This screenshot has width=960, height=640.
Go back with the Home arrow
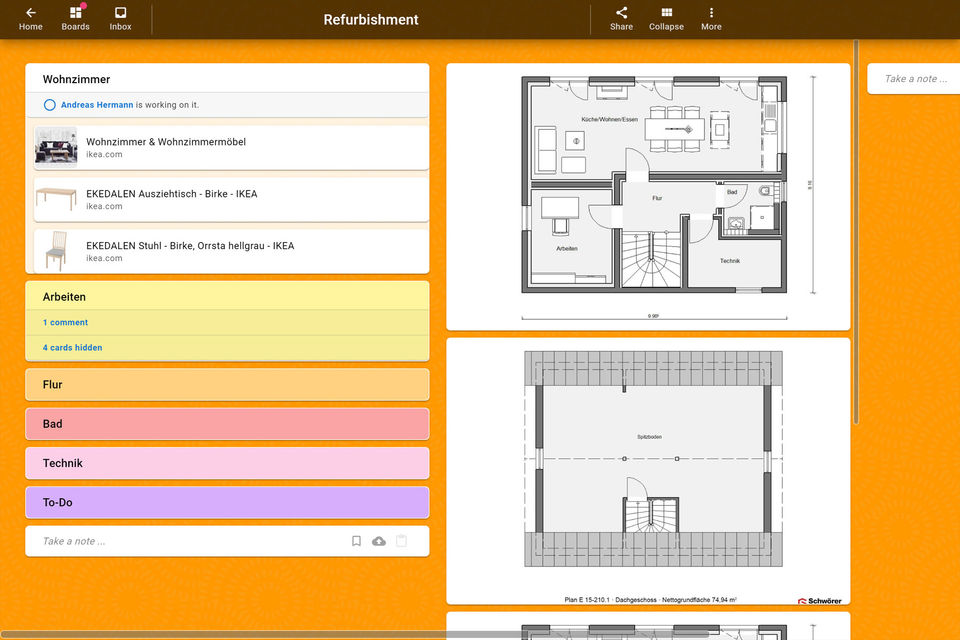[x=31, y=19]
